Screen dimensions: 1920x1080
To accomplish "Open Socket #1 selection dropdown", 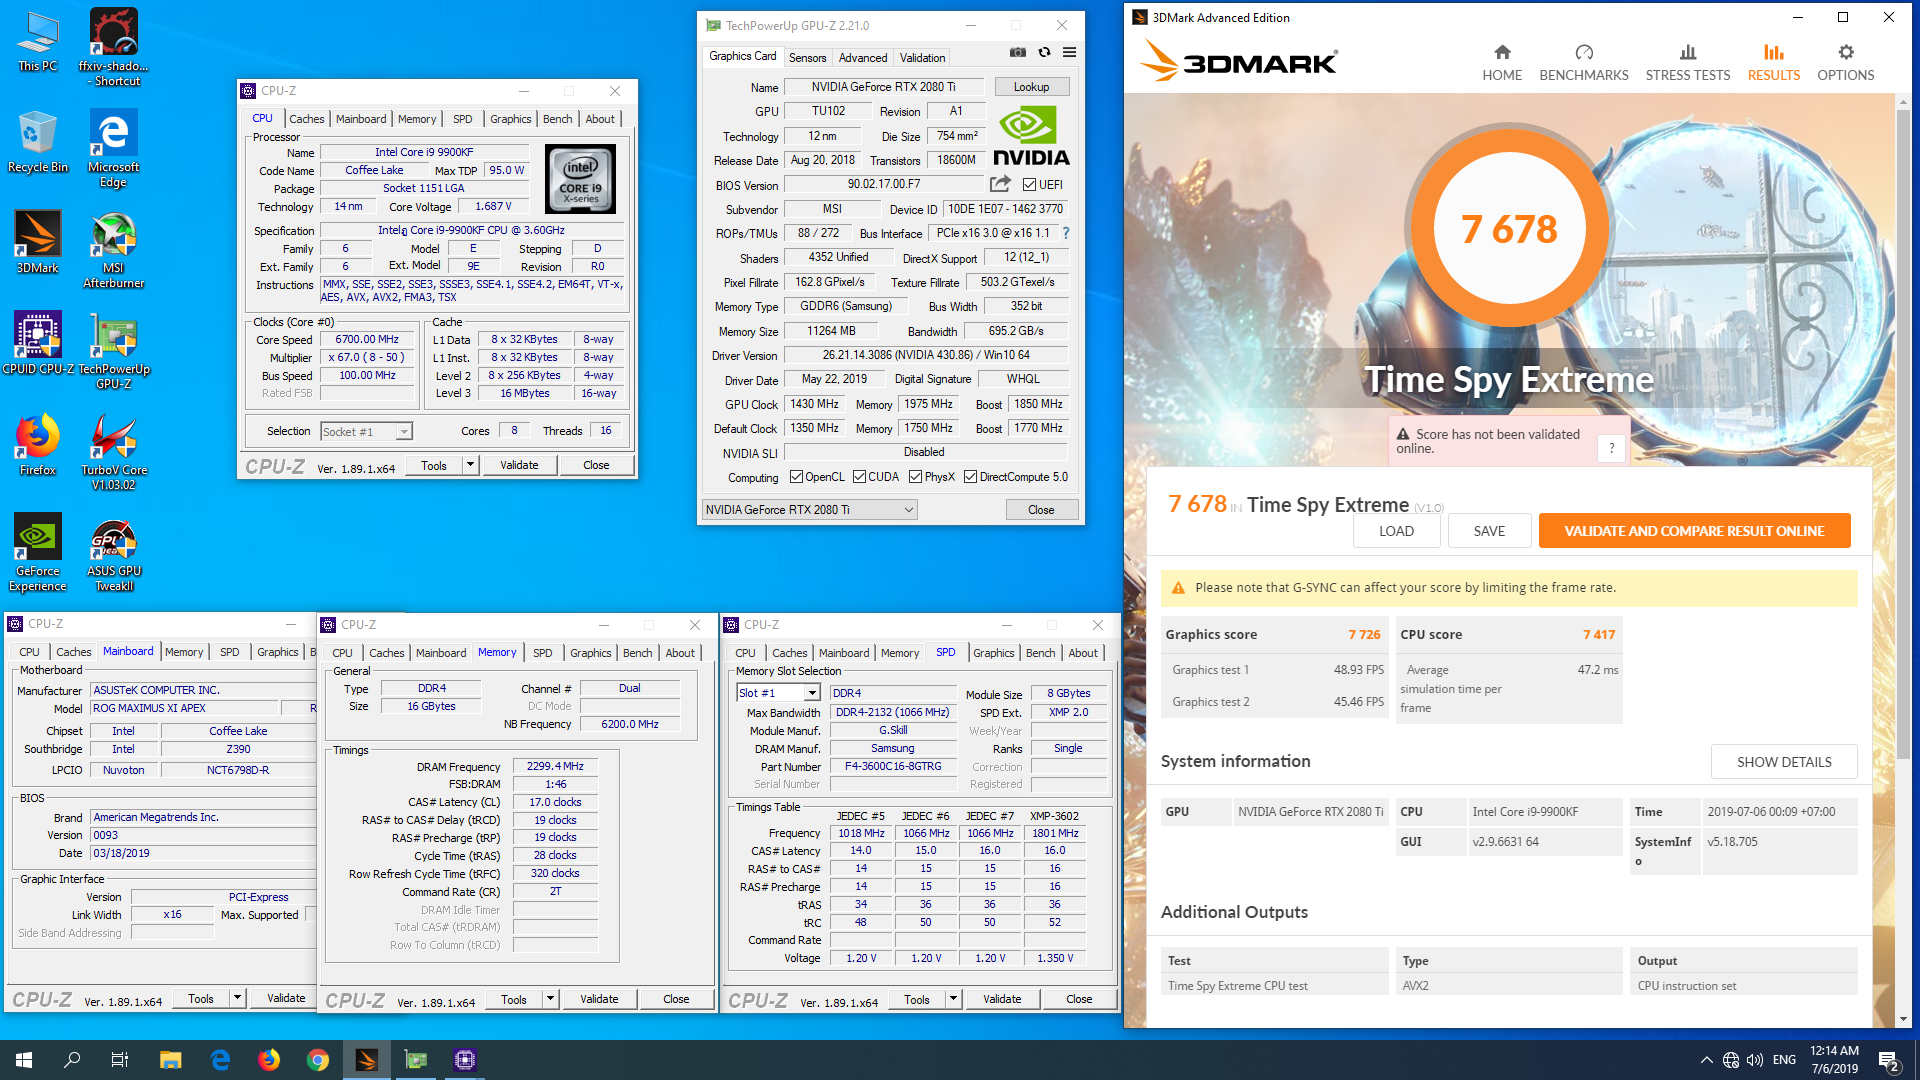I will [x=366, y=432].
